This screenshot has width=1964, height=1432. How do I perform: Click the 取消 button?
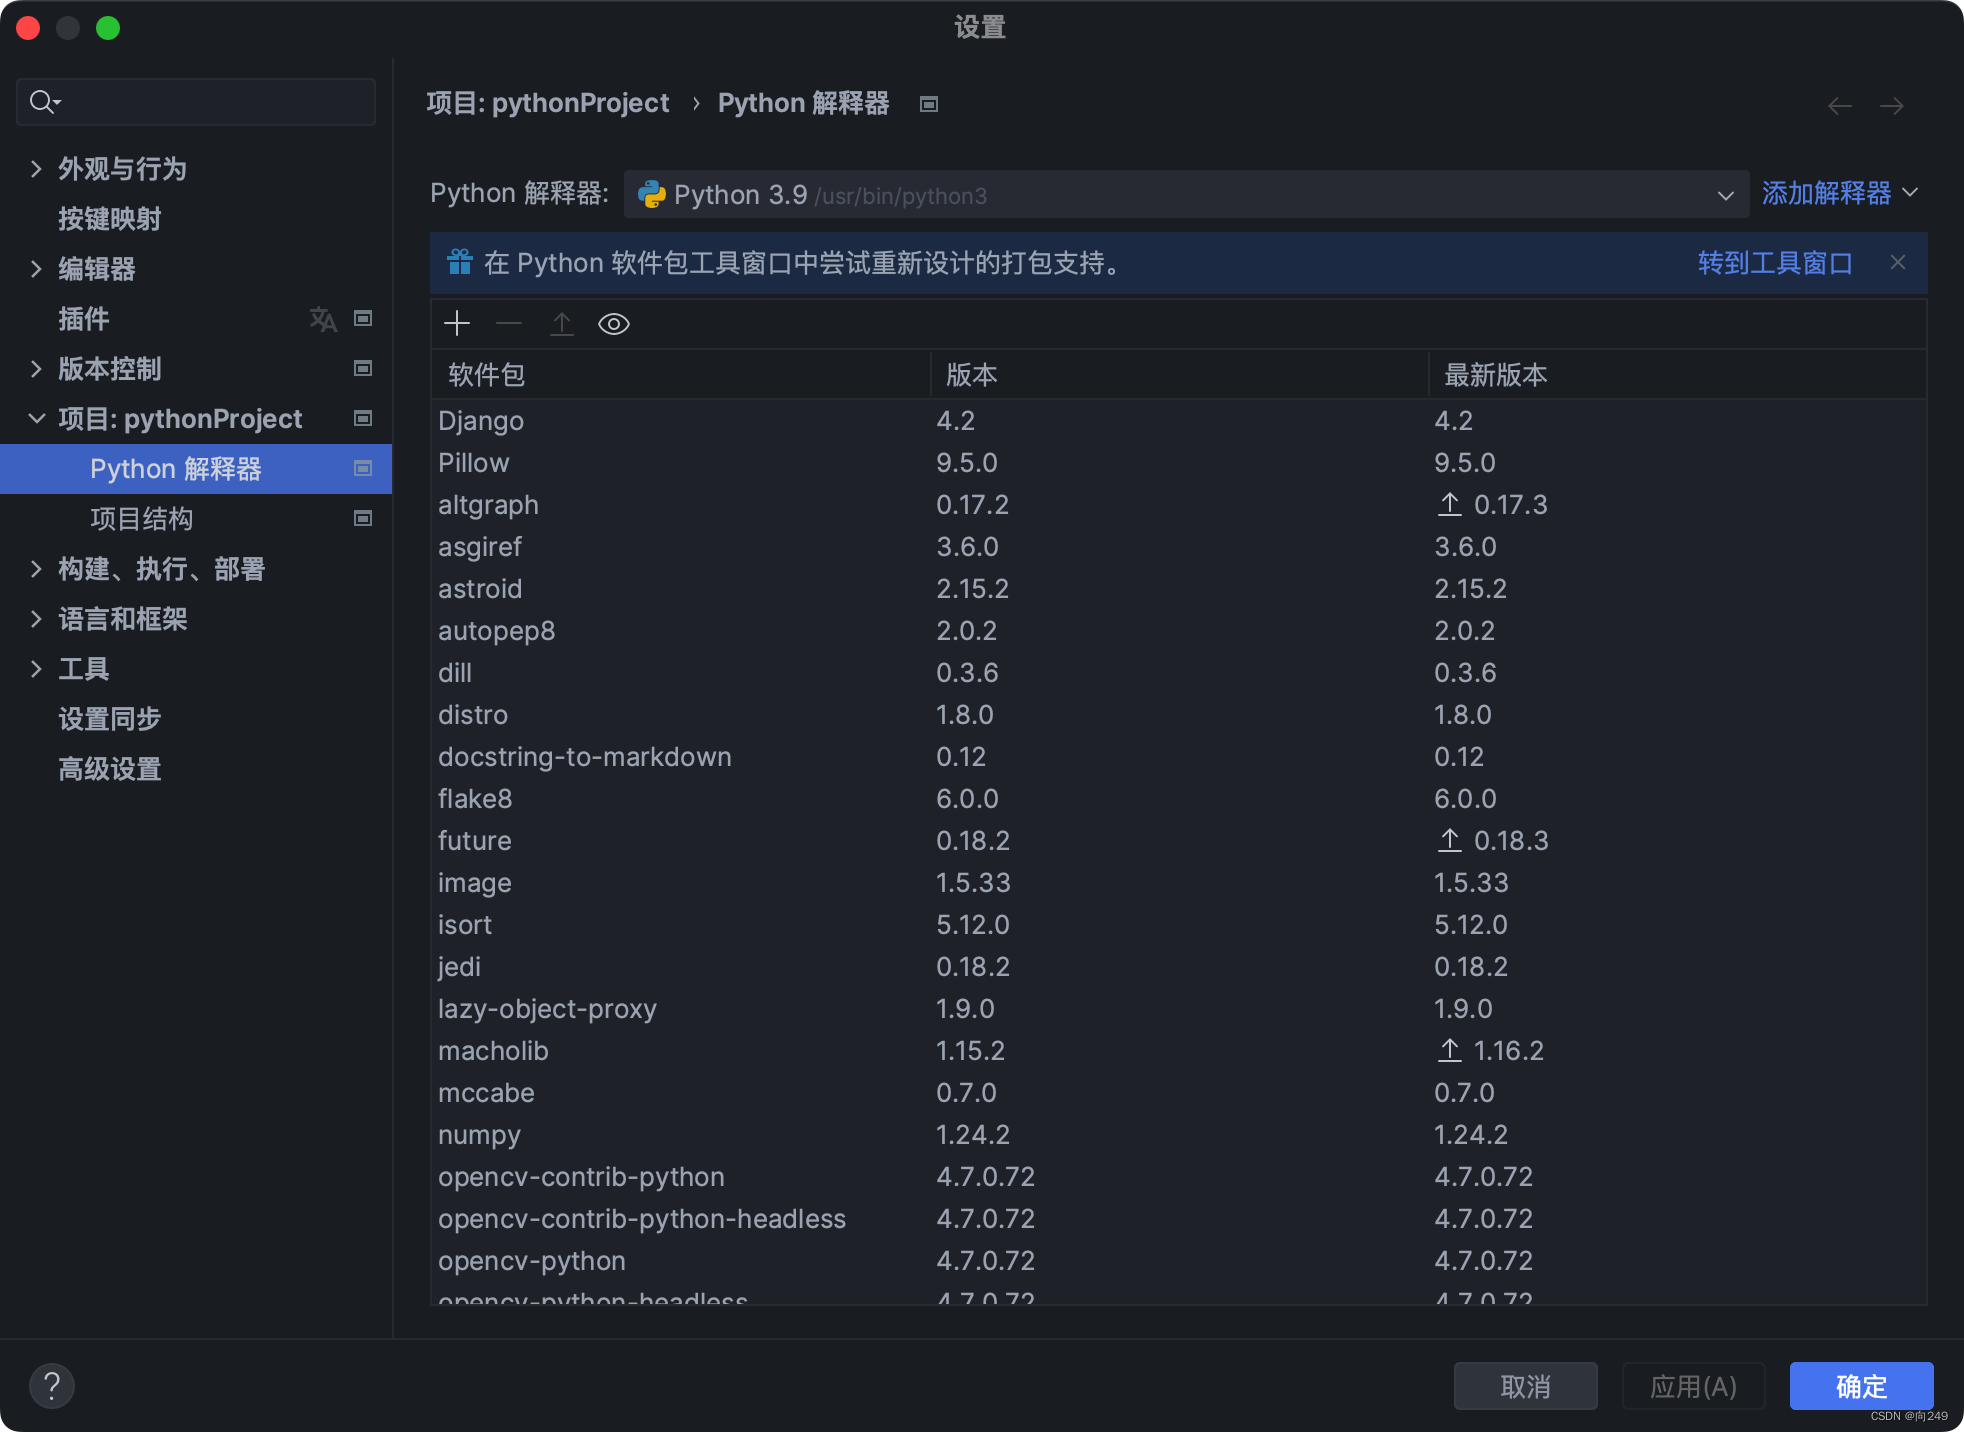click(x=1525, y=1386)
